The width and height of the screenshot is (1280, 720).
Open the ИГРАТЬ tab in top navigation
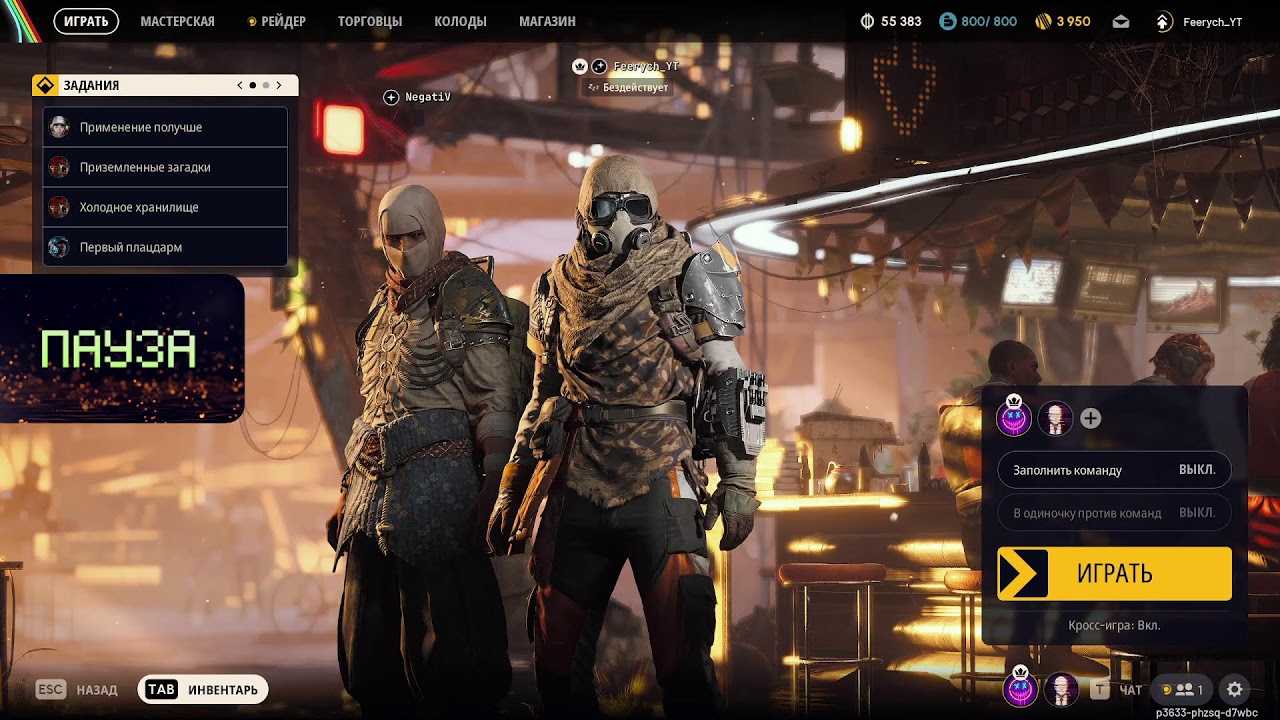tap(86, 21)
